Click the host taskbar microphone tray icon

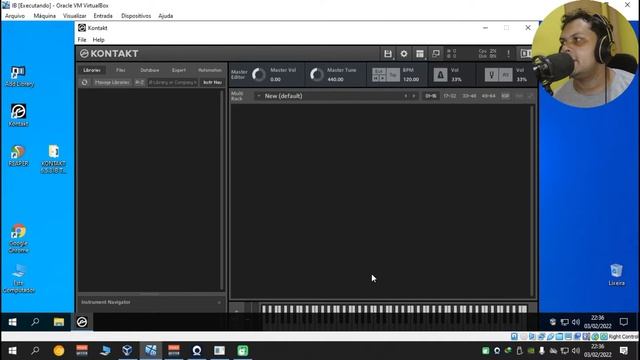pos(542,351)
